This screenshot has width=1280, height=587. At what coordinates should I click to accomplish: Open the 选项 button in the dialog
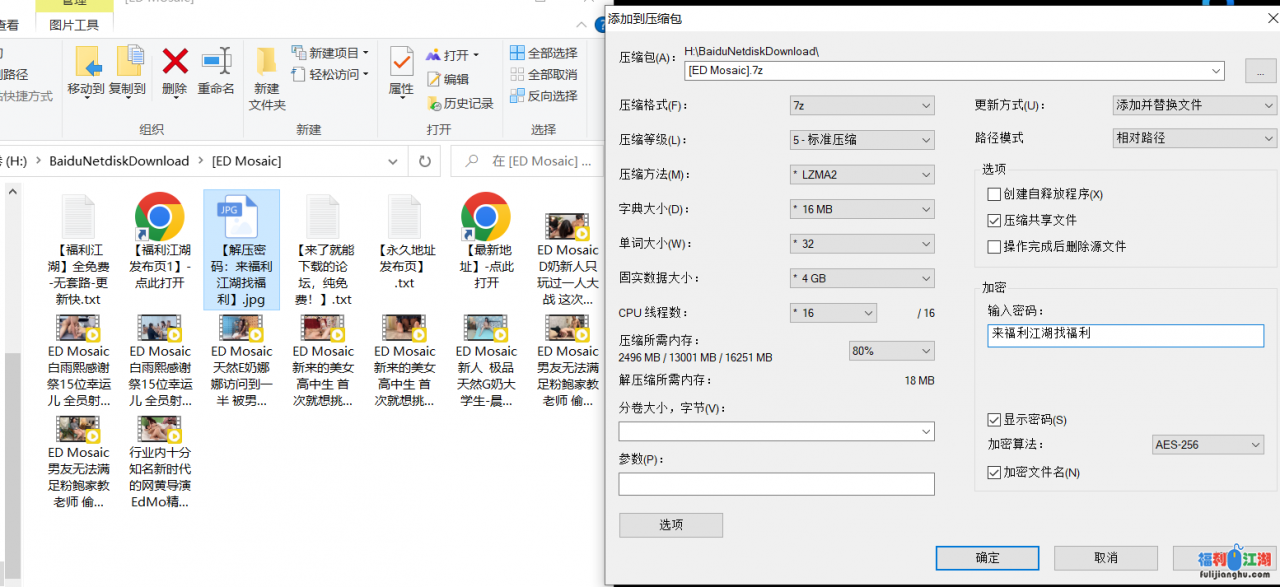tap(670, 524)
